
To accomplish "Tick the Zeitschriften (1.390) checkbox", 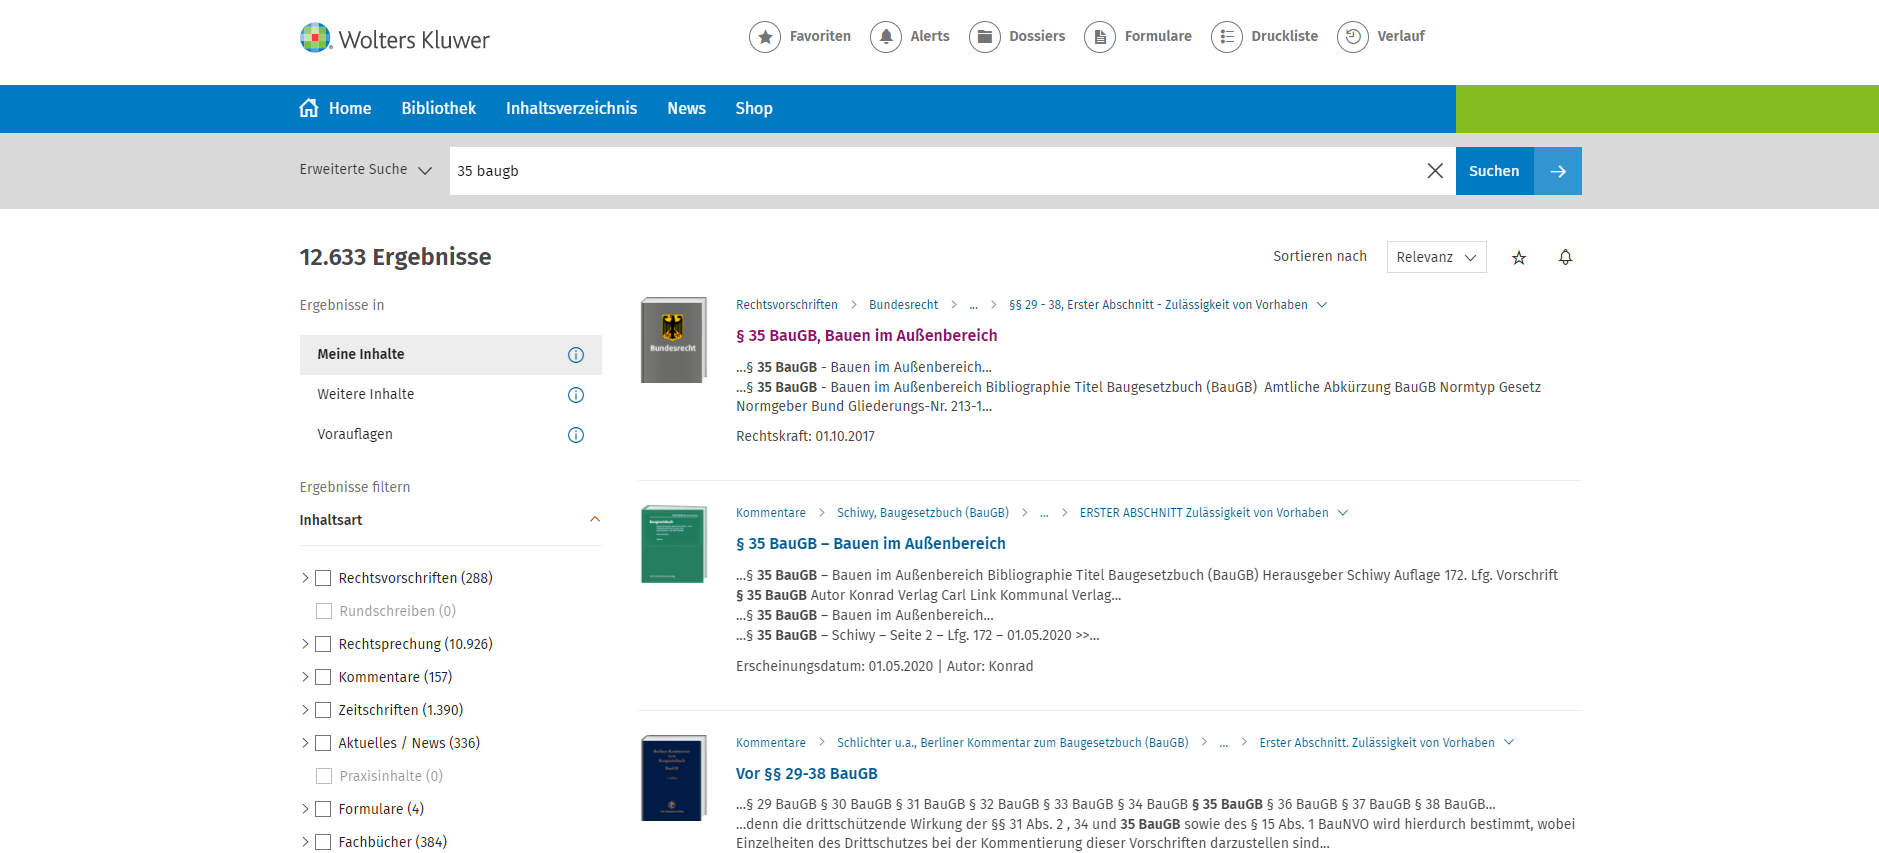I will click(323, 710).
